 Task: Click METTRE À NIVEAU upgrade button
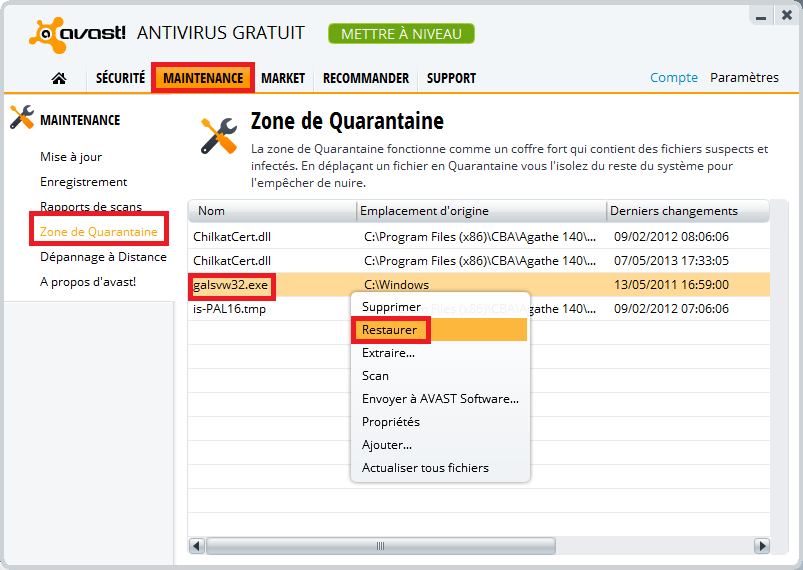[401, 34]
